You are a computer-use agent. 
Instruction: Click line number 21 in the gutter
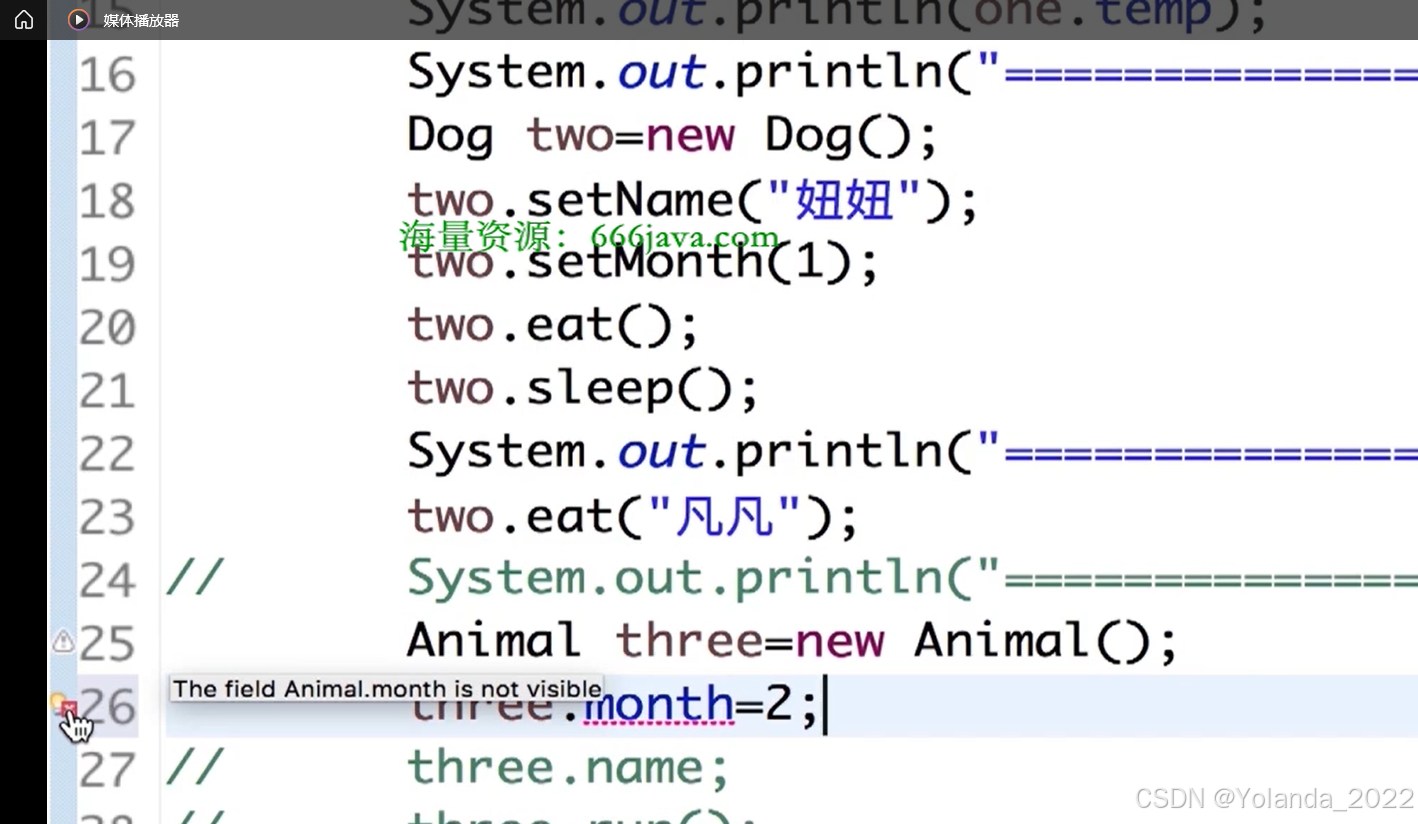[x=107, y=390]
